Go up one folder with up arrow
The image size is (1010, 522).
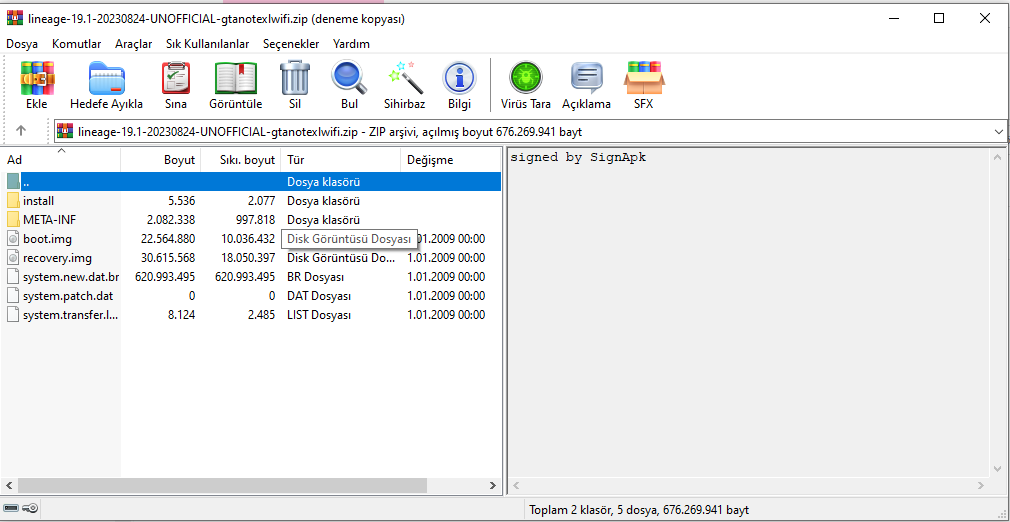[x=21, y=131]
